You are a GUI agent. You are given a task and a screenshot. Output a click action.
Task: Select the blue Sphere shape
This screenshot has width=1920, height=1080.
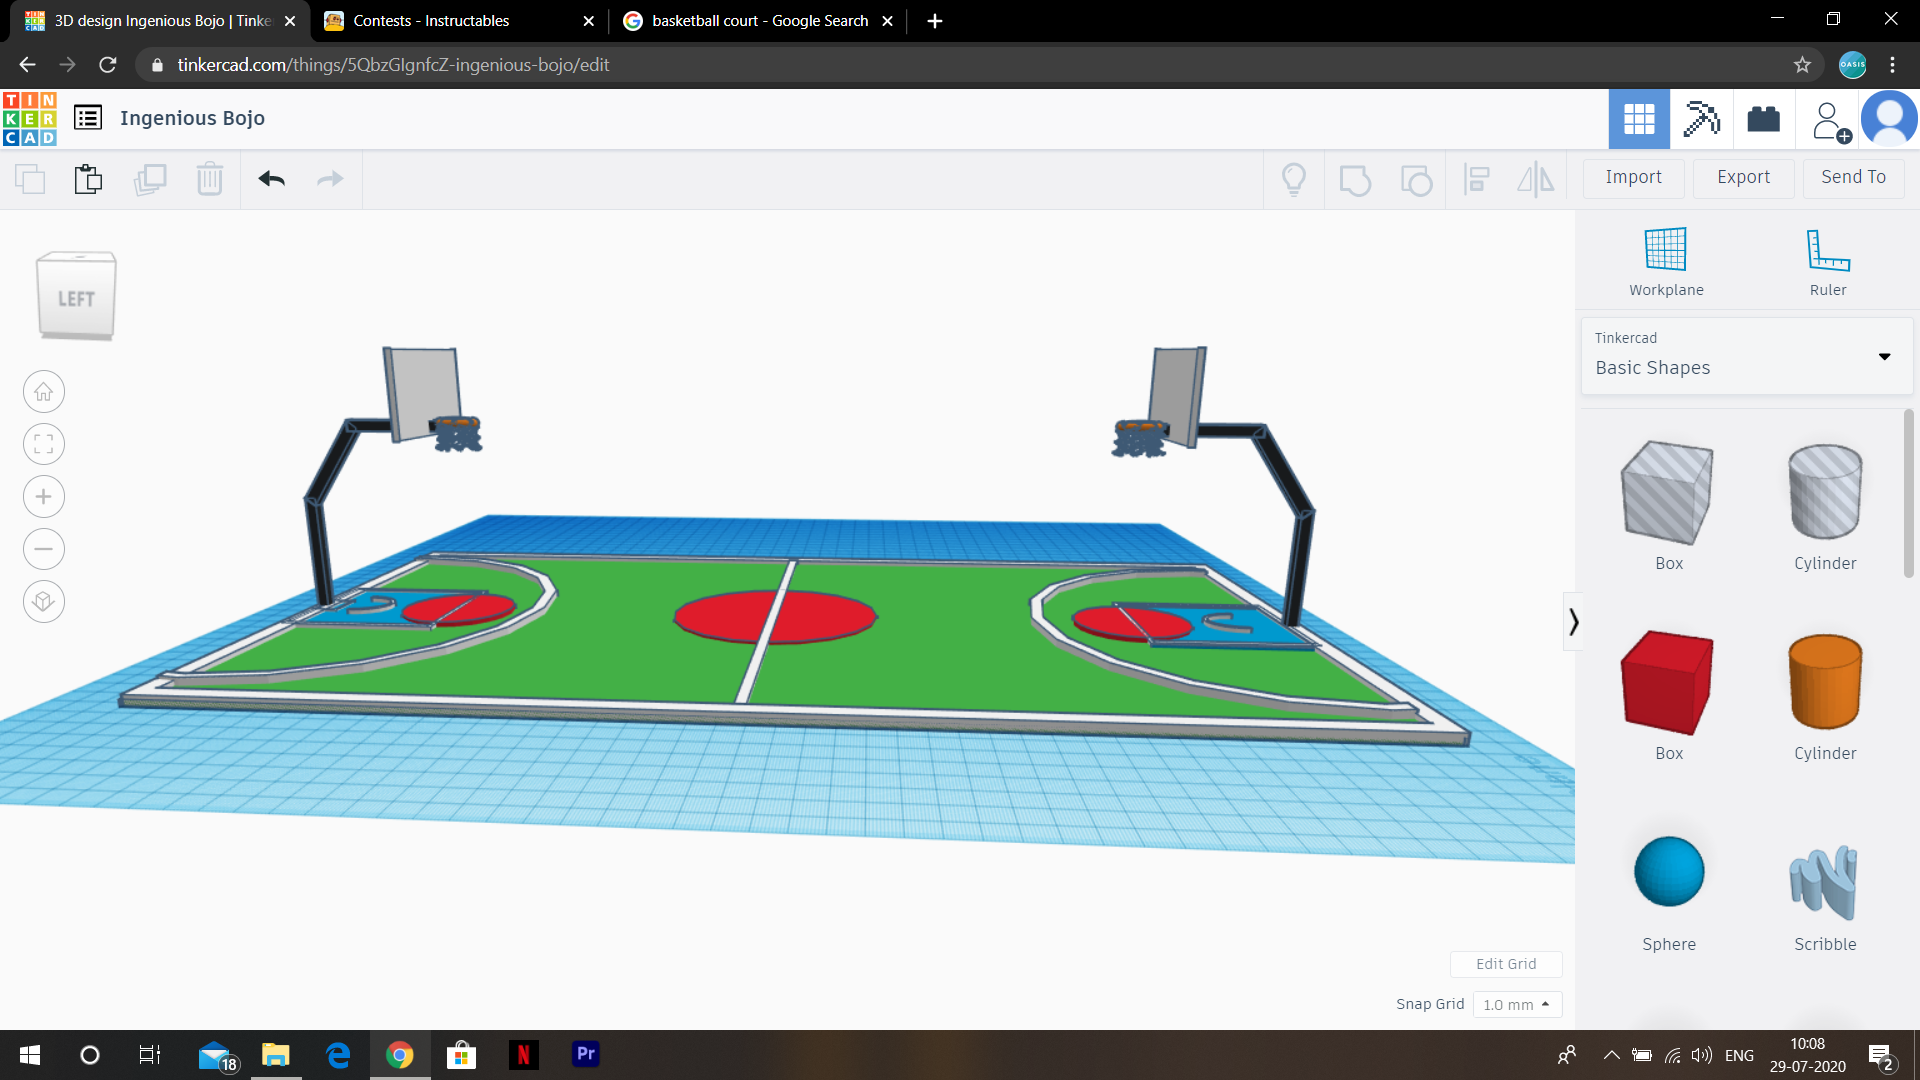coord(1667,871)
